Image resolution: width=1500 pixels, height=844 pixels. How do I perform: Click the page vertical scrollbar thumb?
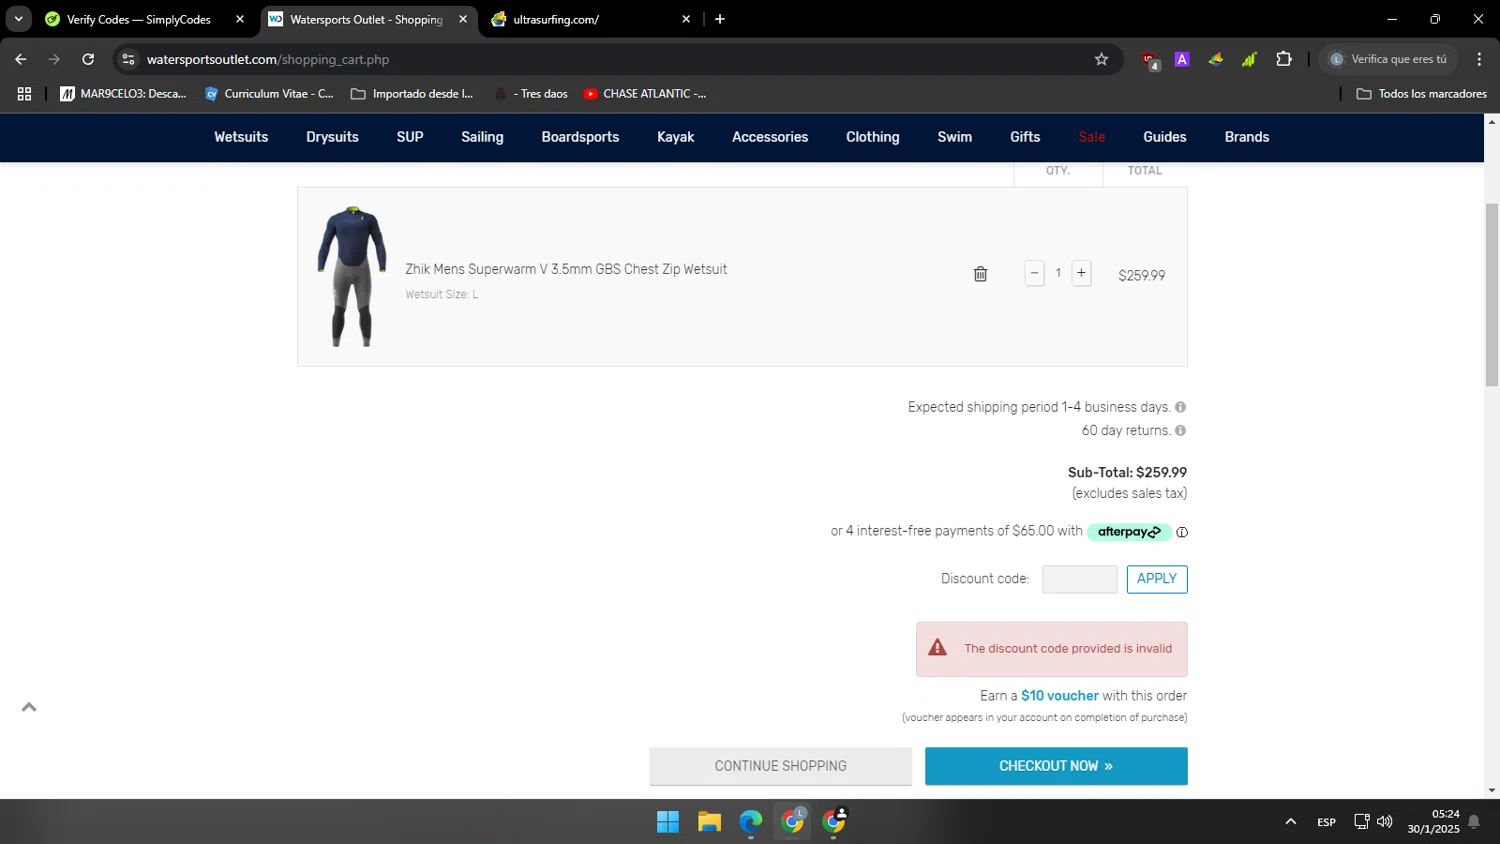point(1491,294)
